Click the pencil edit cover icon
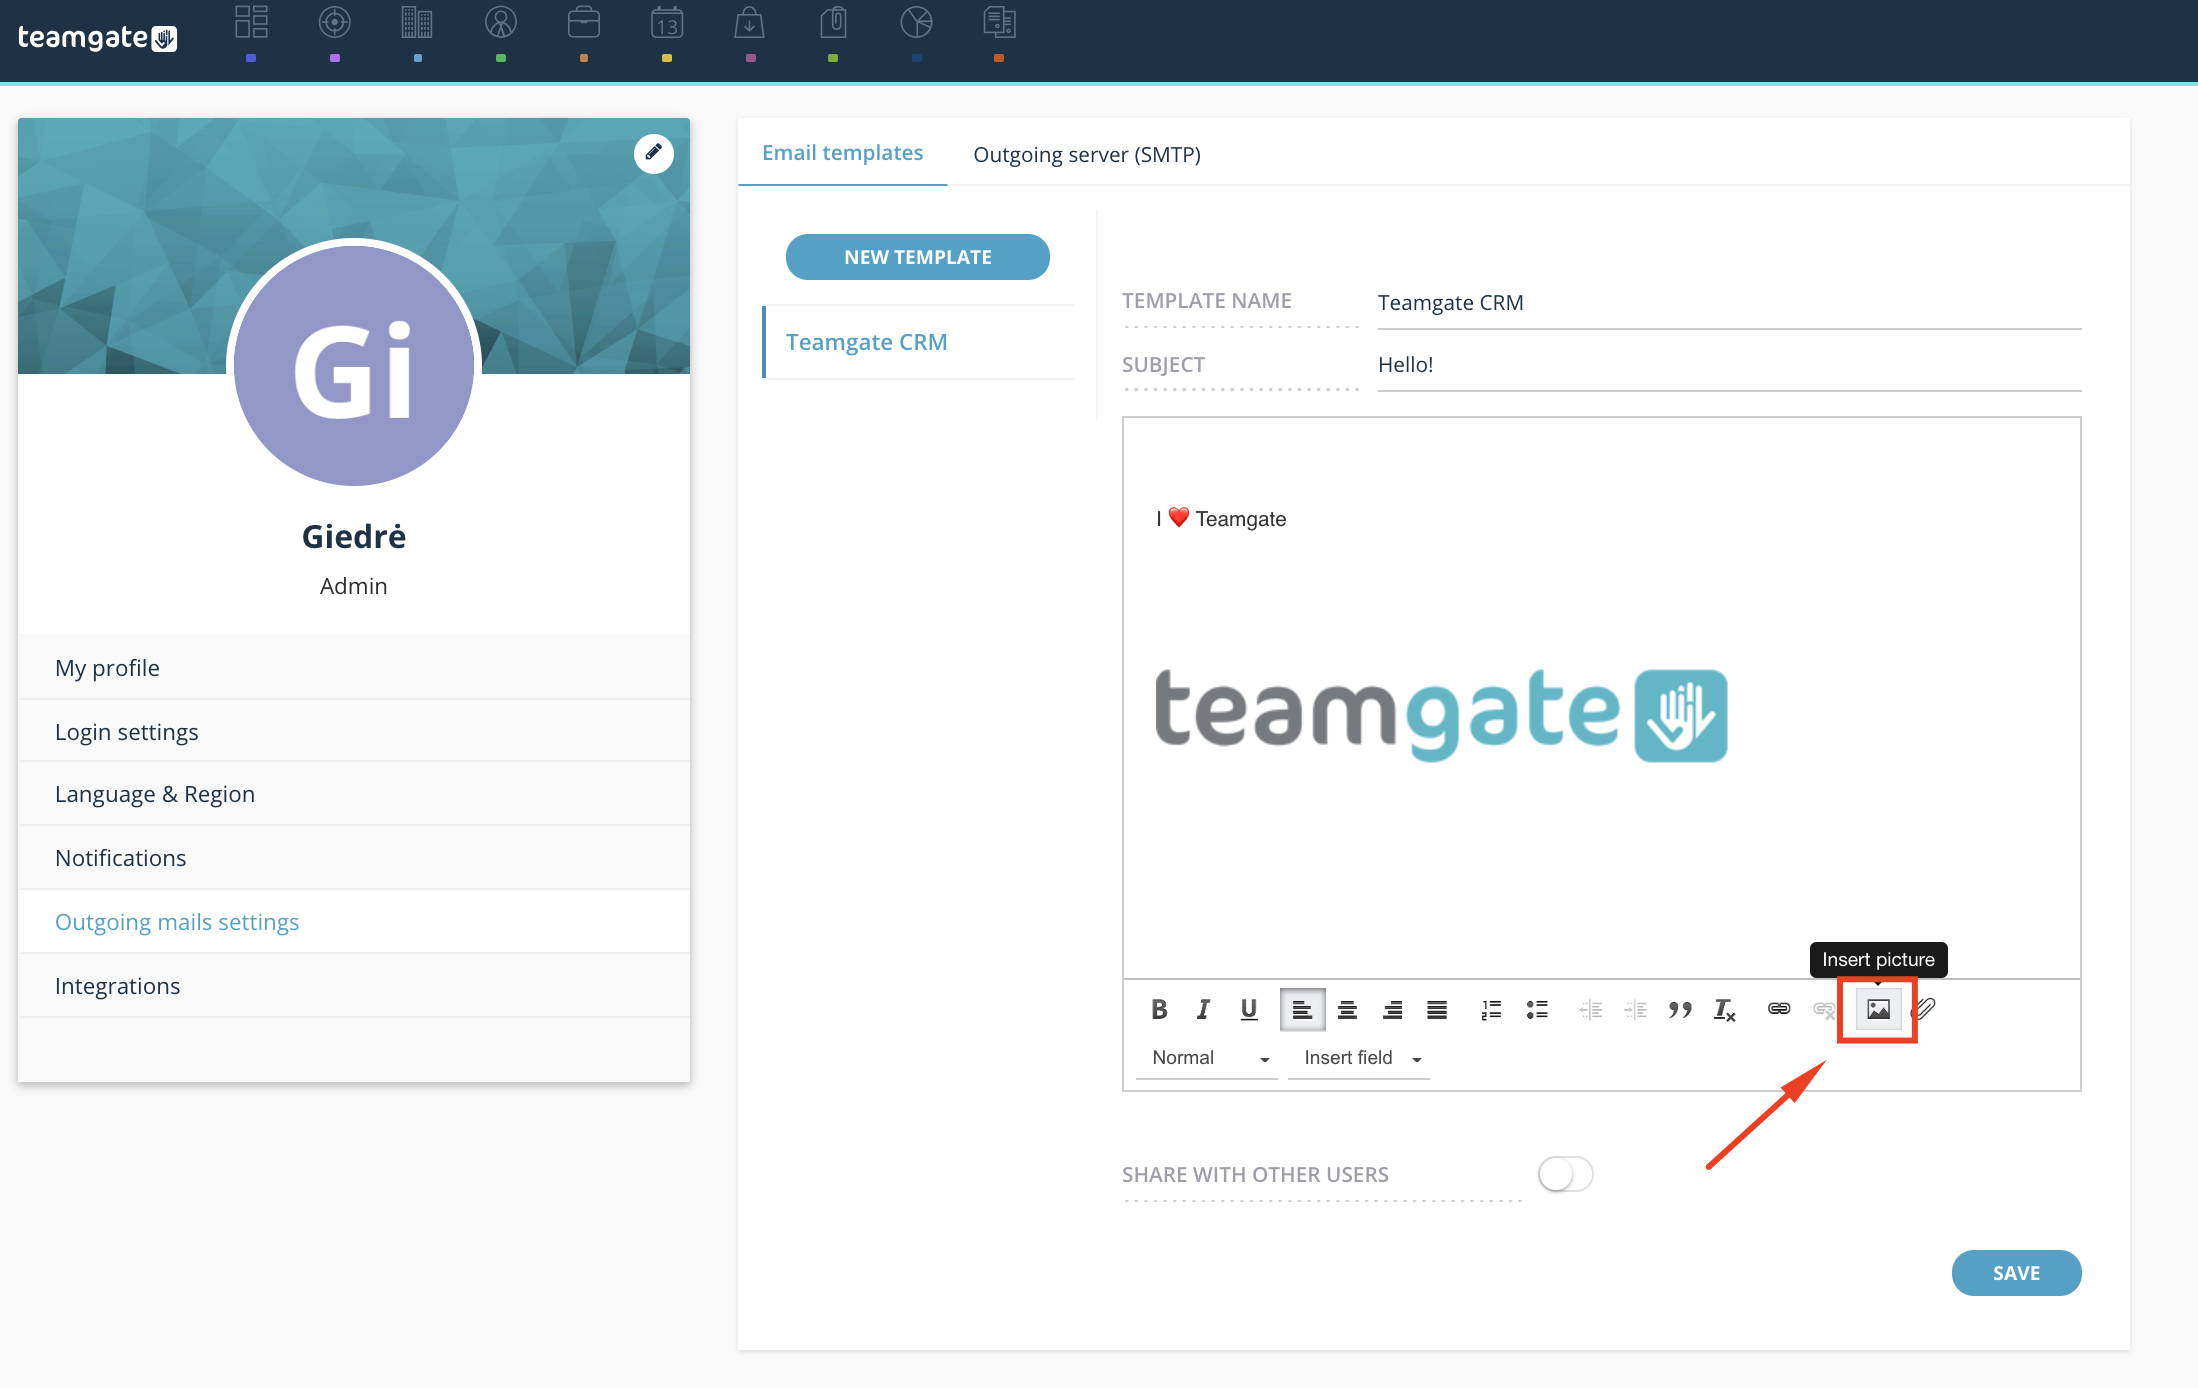 click(654, 153)
